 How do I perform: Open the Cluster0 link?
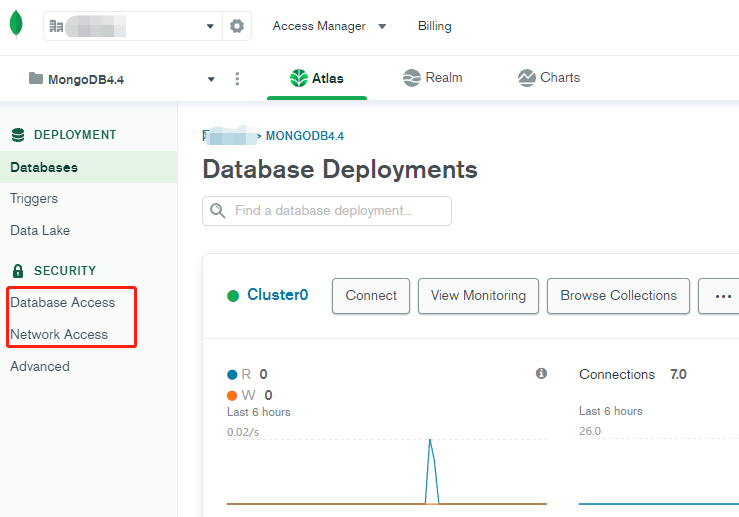[x=277, y=295]
